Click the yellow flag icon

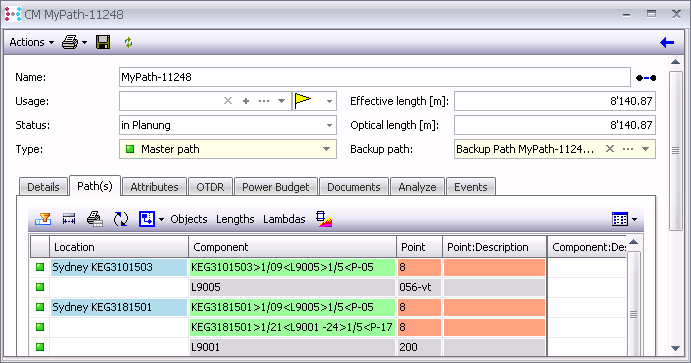pyautogui.click(x=303, y=100)
